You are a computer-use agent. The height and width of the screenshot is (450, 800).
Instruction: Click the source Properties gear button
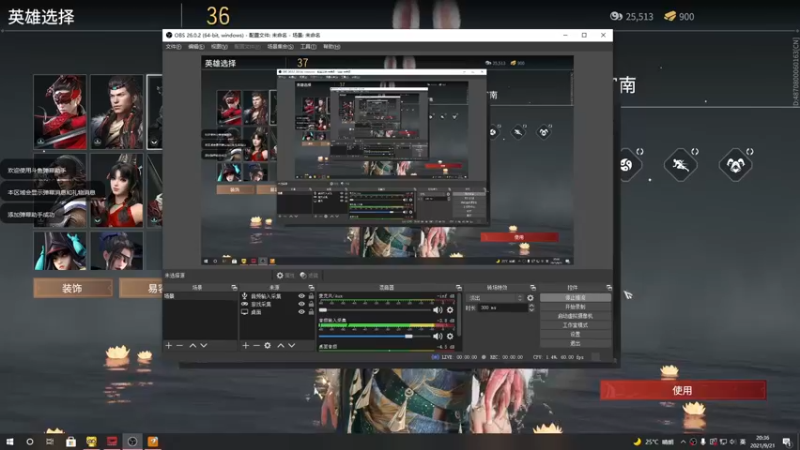tap(285, 276)
